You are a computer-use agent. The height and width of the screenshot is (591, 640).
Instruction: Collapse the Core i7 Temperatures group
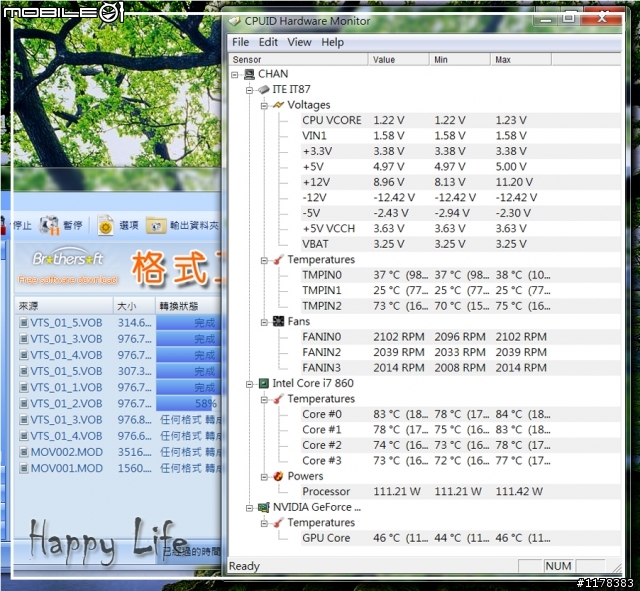tap(264, 400)
